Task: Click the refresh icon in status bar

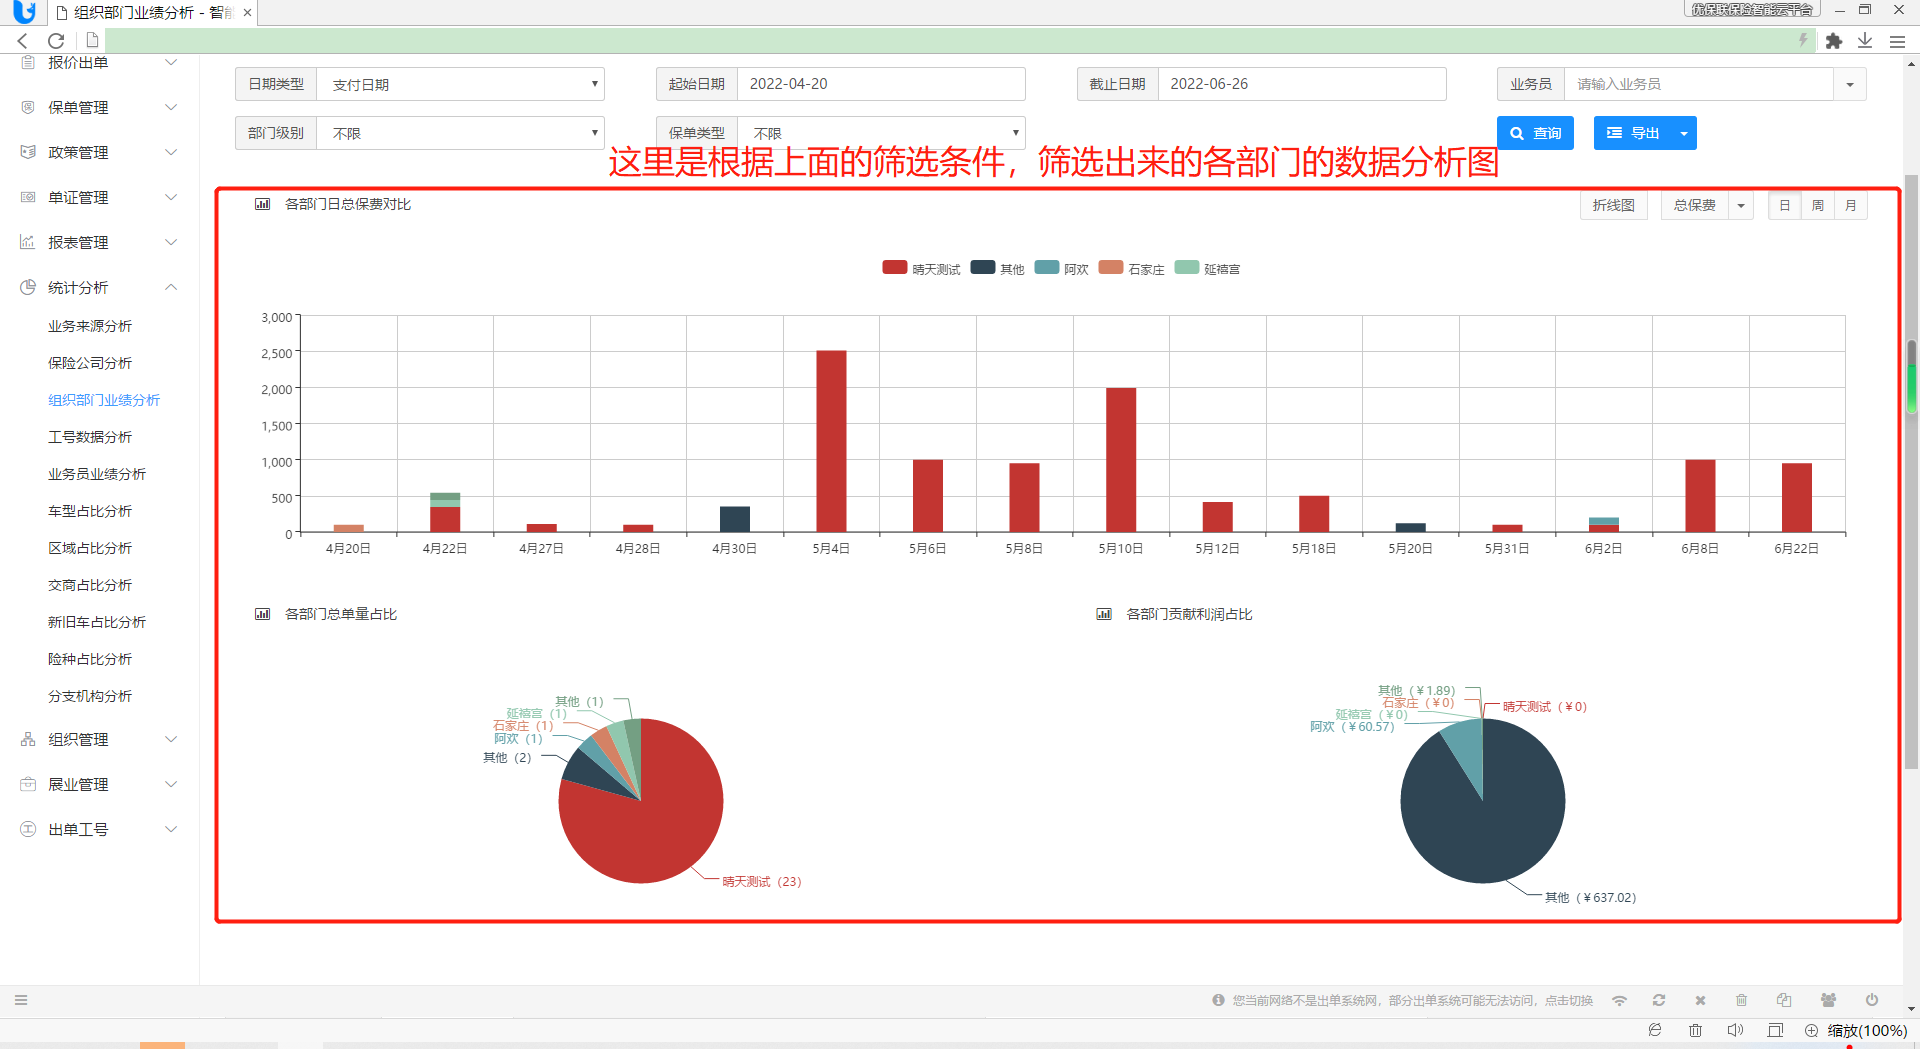Action: tap(1659, 1000)
